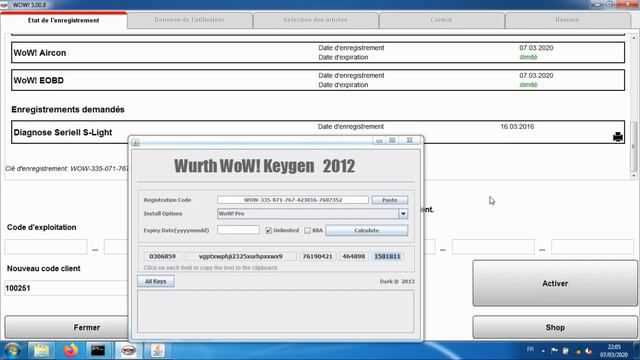This screenshot has height=360, width=640.
Task: Click the All Keys output text area
Action: pos(276,311)
